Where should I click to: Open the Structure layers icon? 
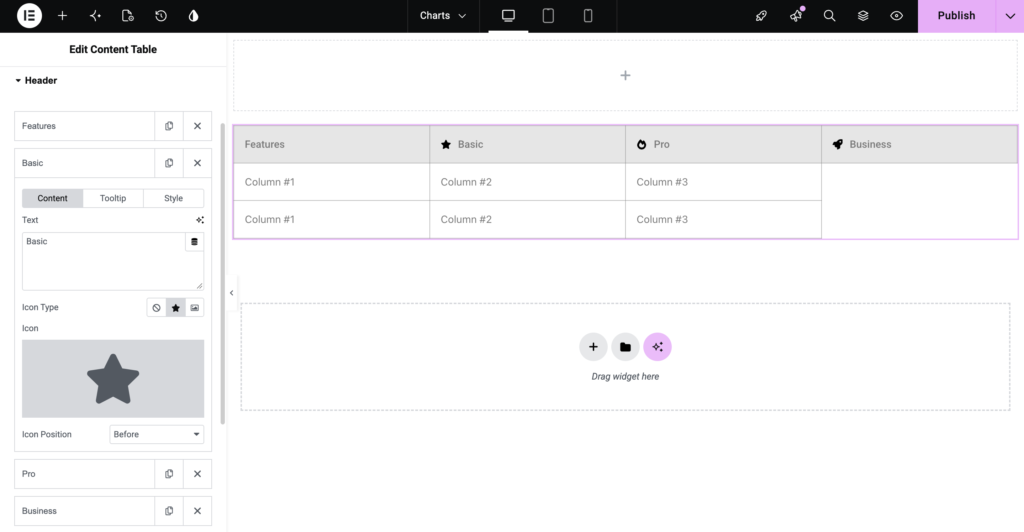(x=863, y=16)
